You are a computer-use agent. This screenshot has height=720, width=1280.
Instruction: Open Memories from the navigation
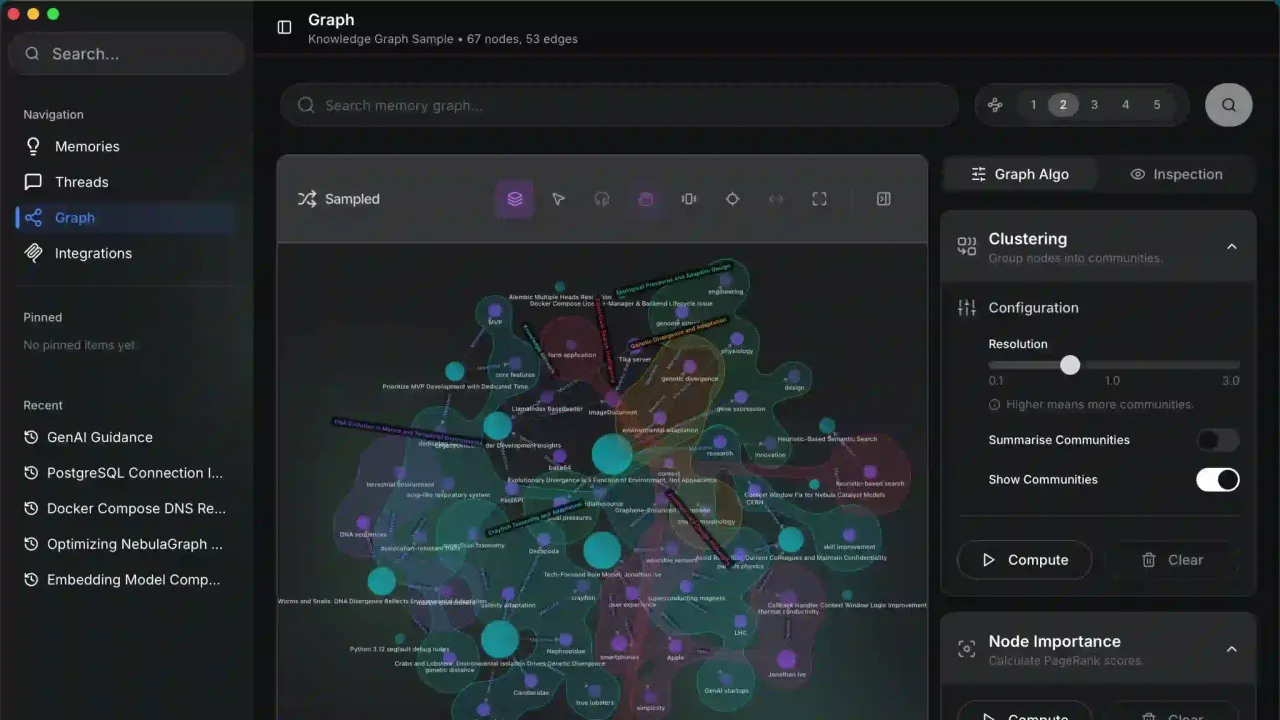[x=126, y=146]
